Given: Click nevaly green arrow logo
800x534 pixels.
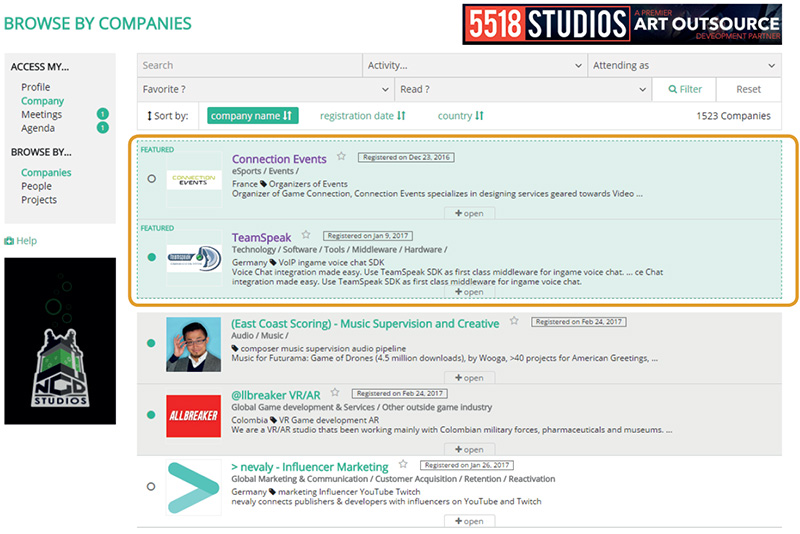Looking at the screenshot, I should click(x=193, y=488).
